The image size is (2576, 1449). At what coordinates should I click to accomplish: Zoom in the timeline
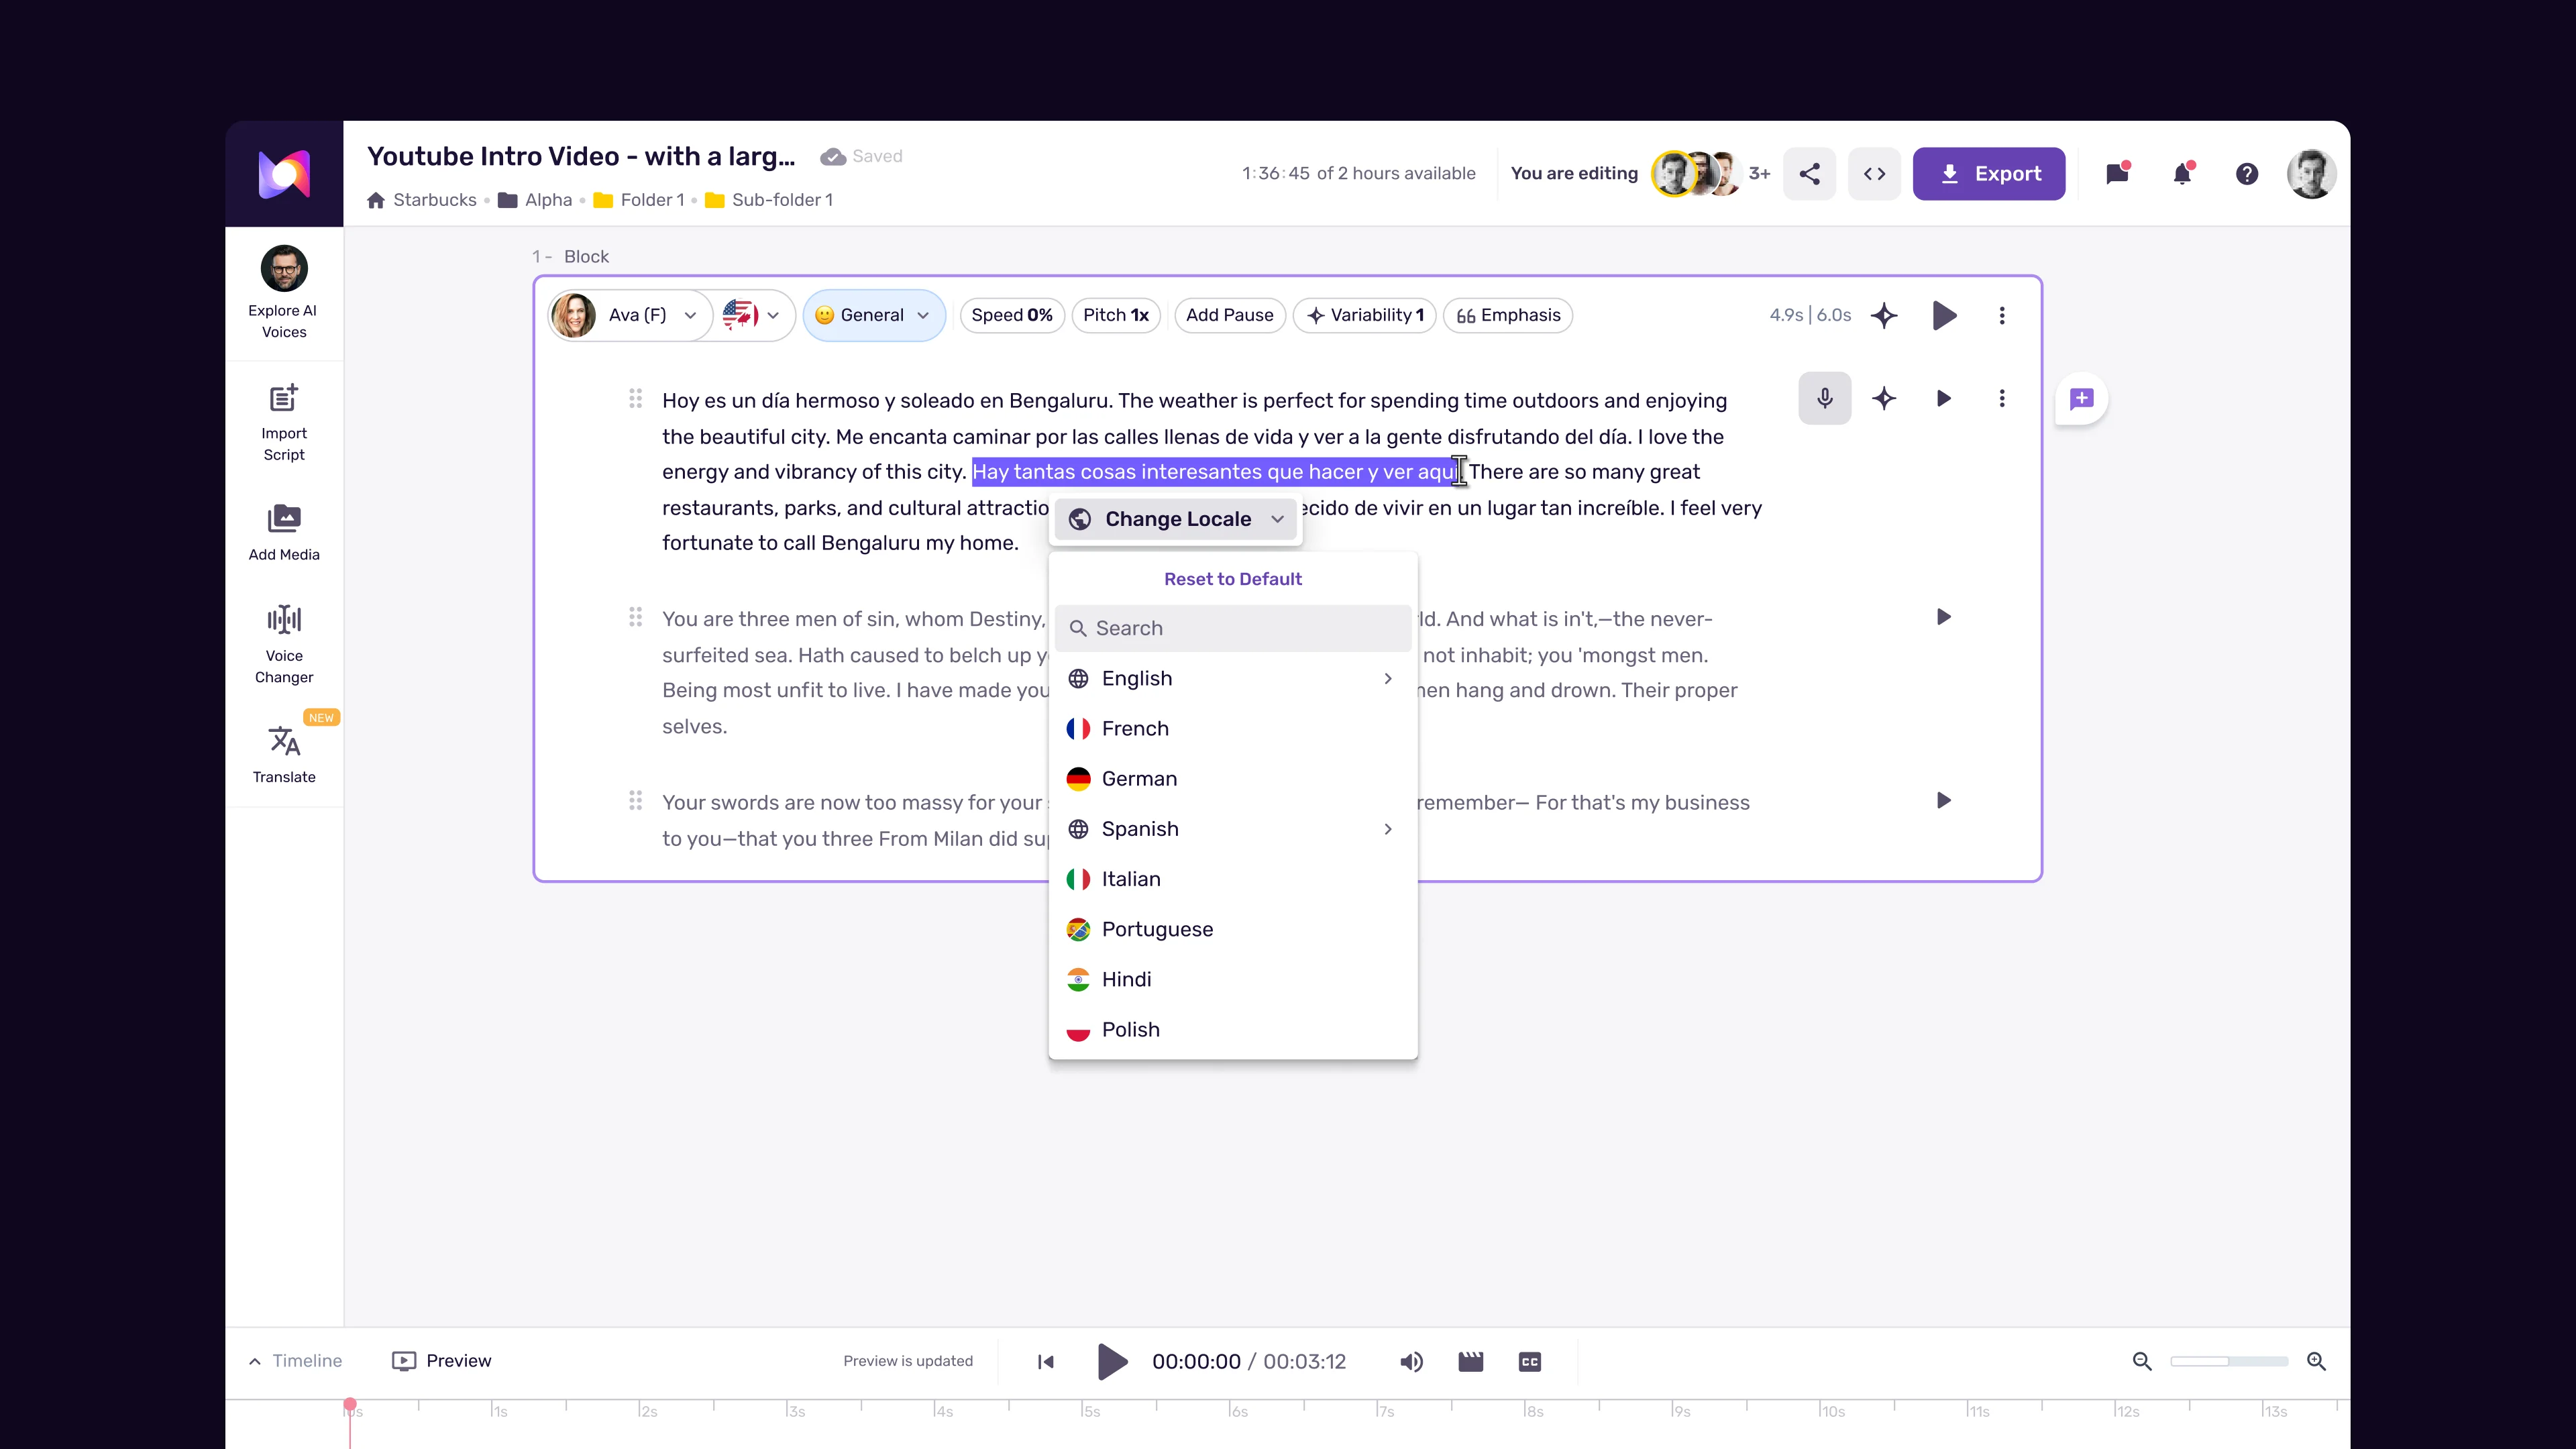click(x=2316, y=1362)
